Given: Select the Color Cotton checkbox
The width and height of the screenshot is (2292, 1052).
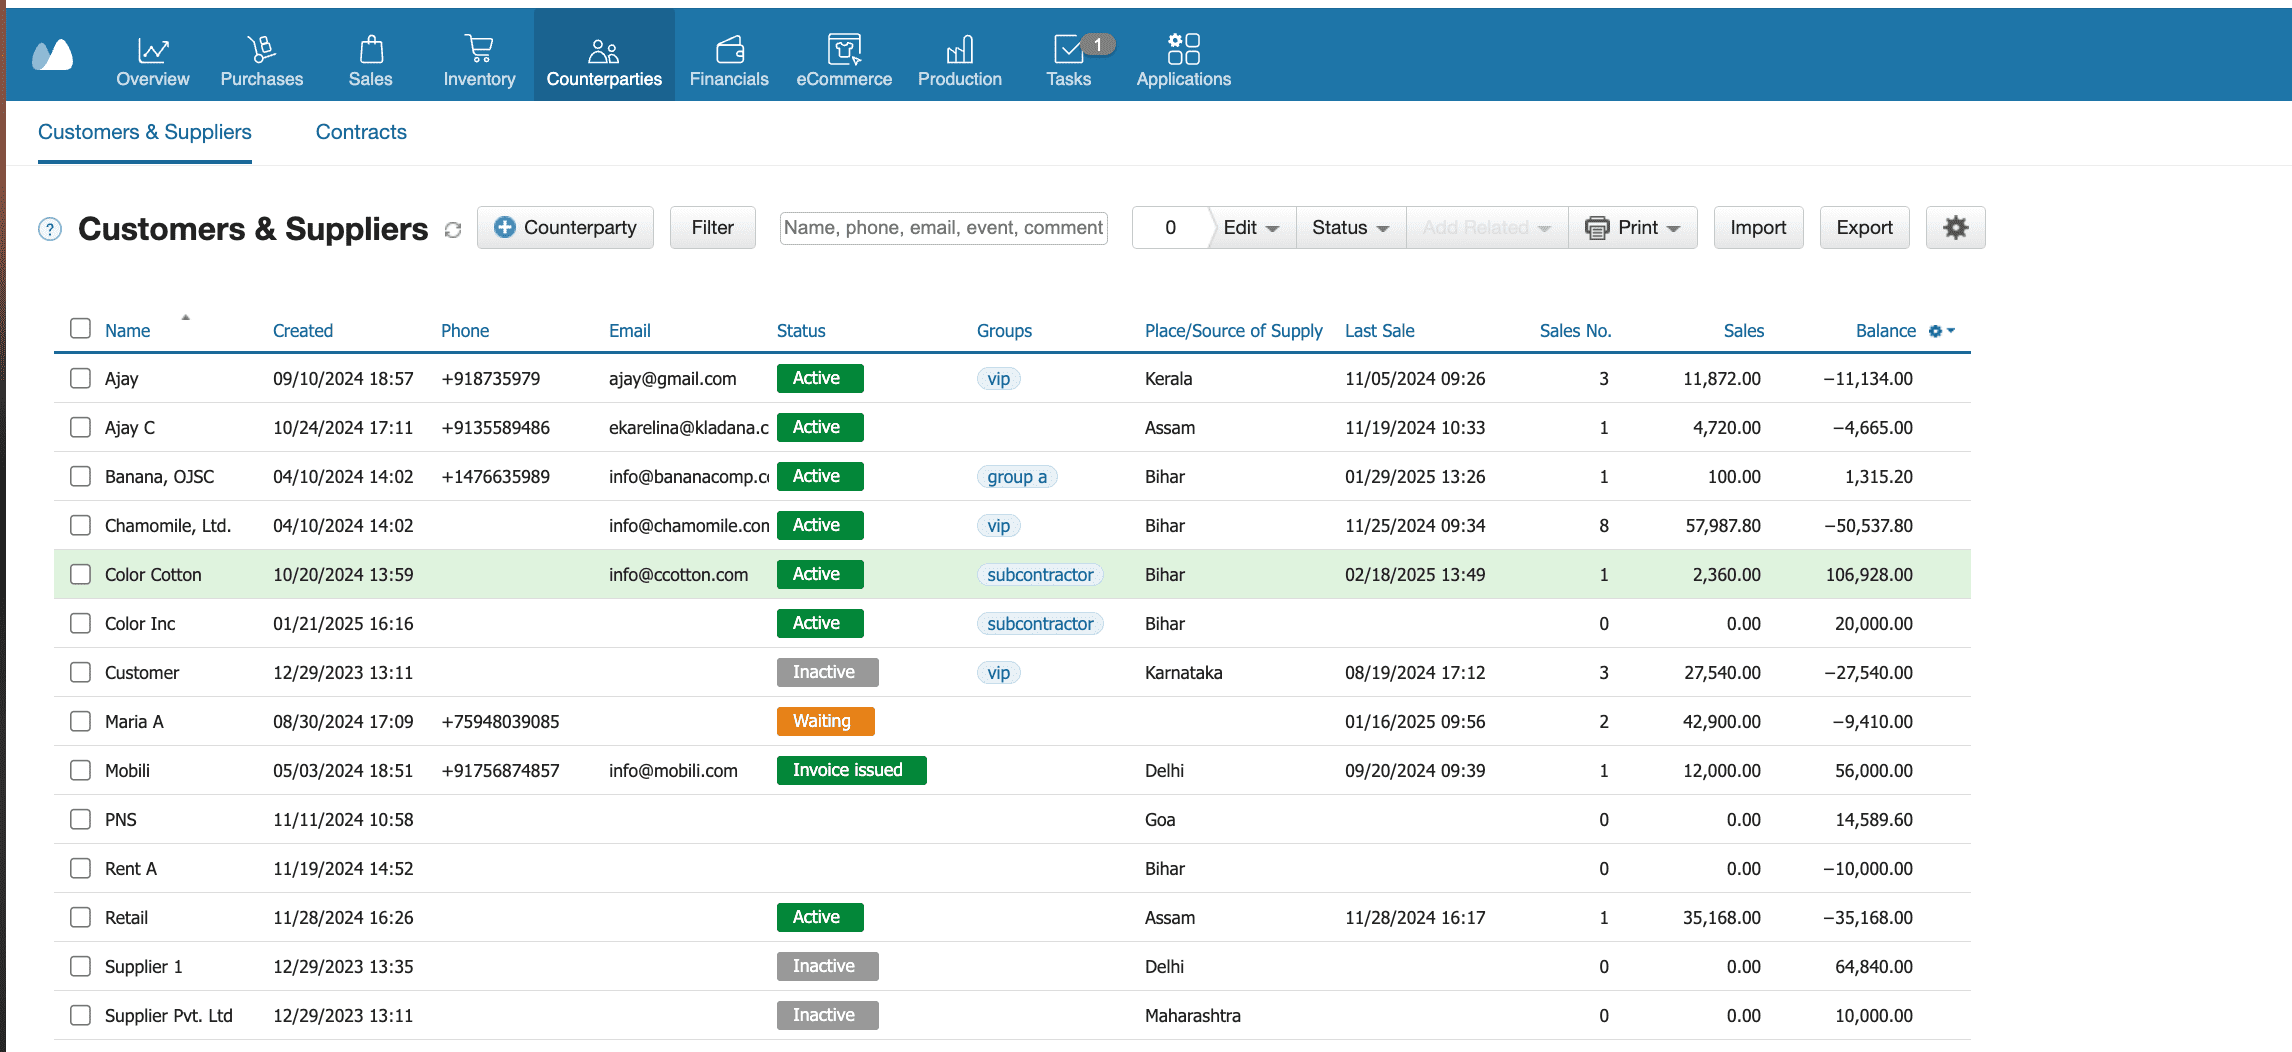Looking at the screenshot, I should (x=80, y=574).
